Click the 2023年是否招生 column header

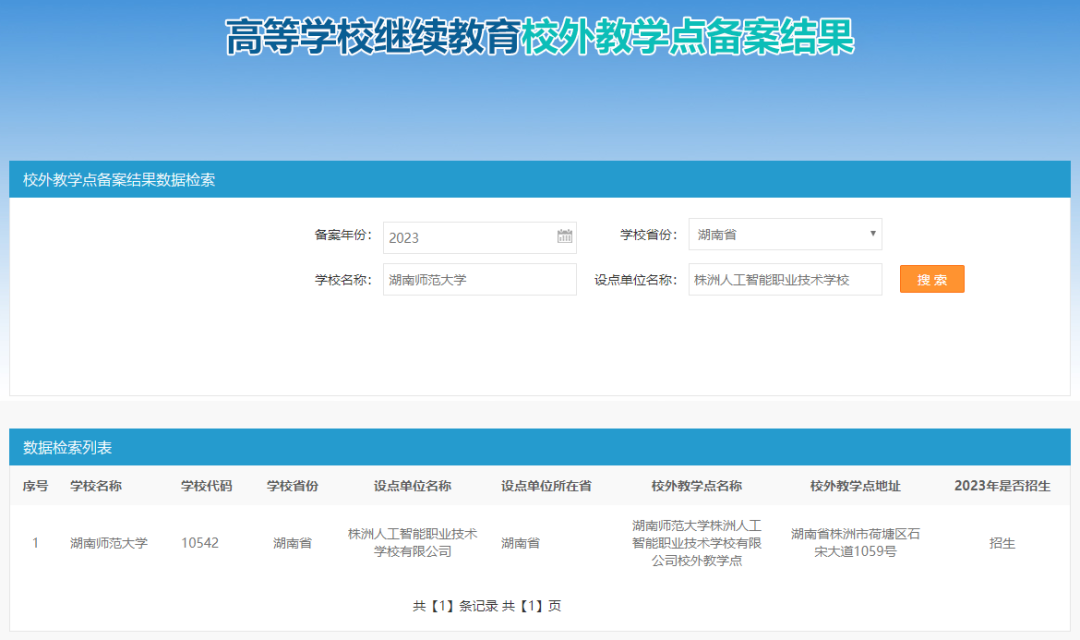(1002, 487)
